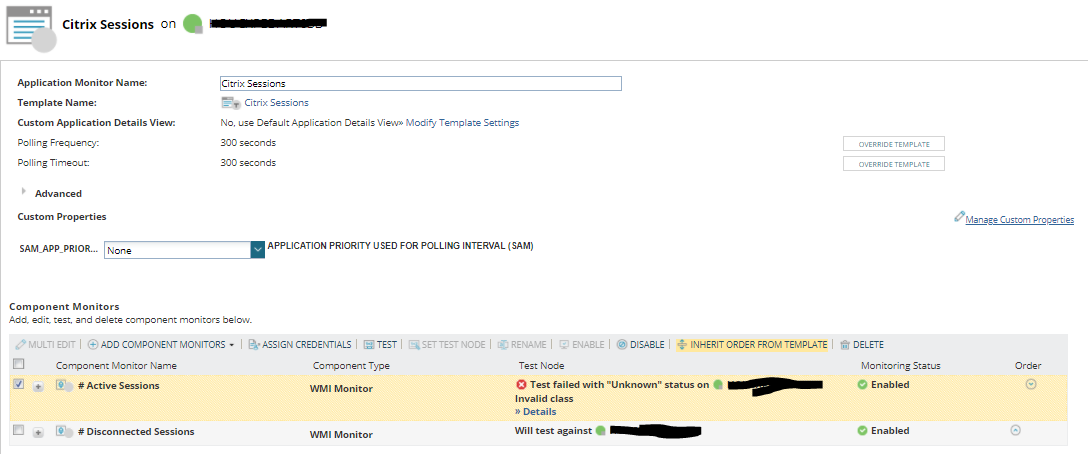
Task: Click green Enabled check icon for # Disconnected Sessions
Action: point(862,430)
